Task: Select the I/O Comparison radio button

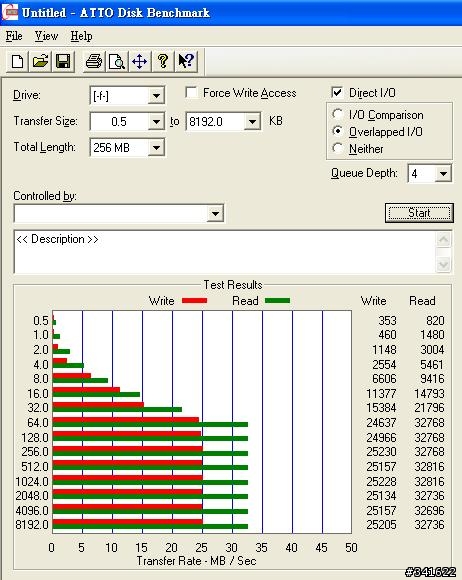Action: [337, 114]
